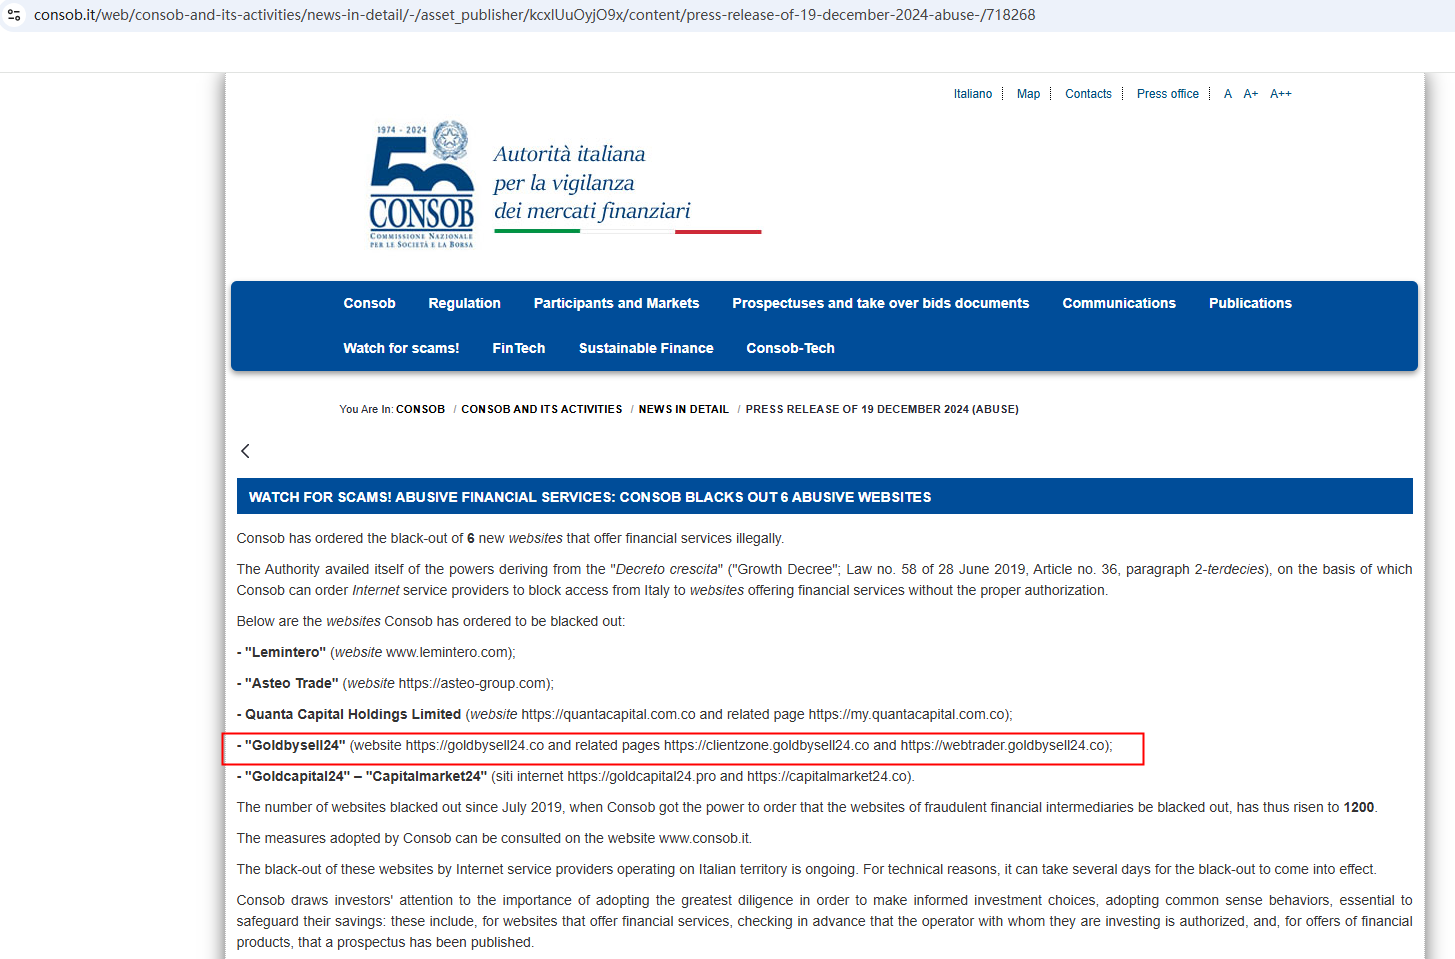Open the Communications menu
This screenshot has width=1455, height=959.
(x=1118, y=303)
